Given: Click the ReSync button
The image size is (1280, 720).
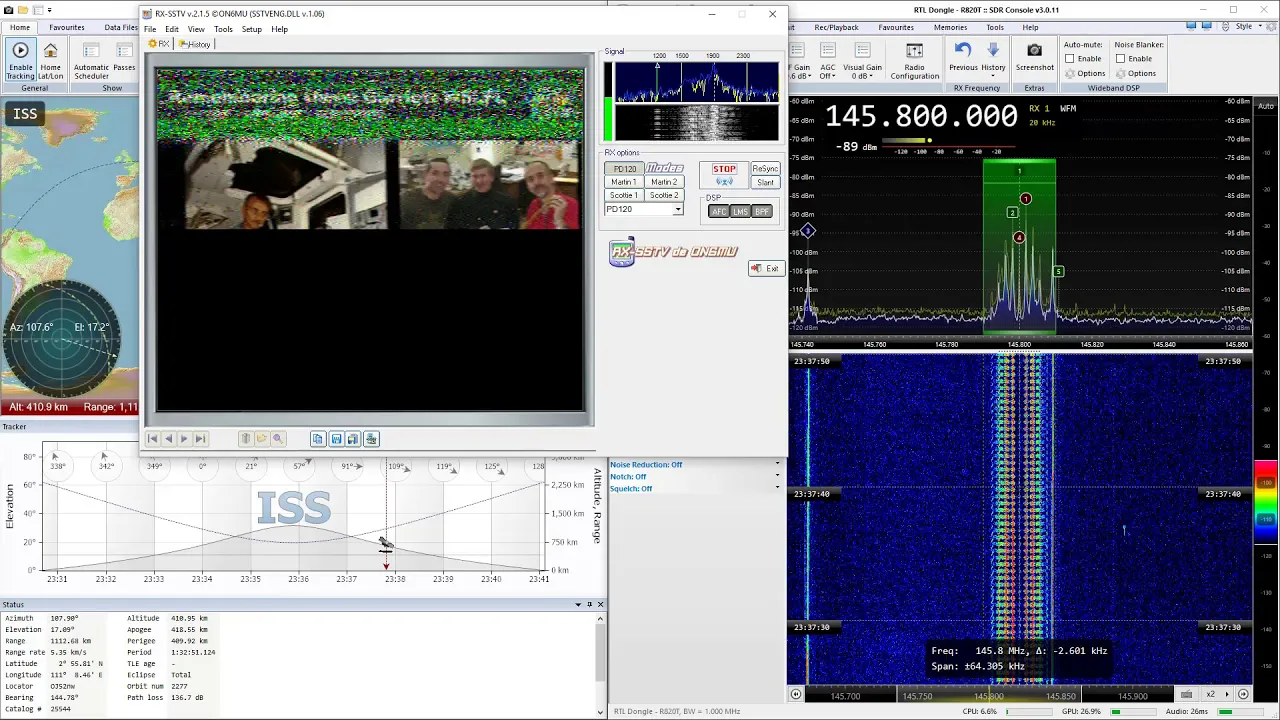Looking at the screenshot, I should click(x=765, y=169).
